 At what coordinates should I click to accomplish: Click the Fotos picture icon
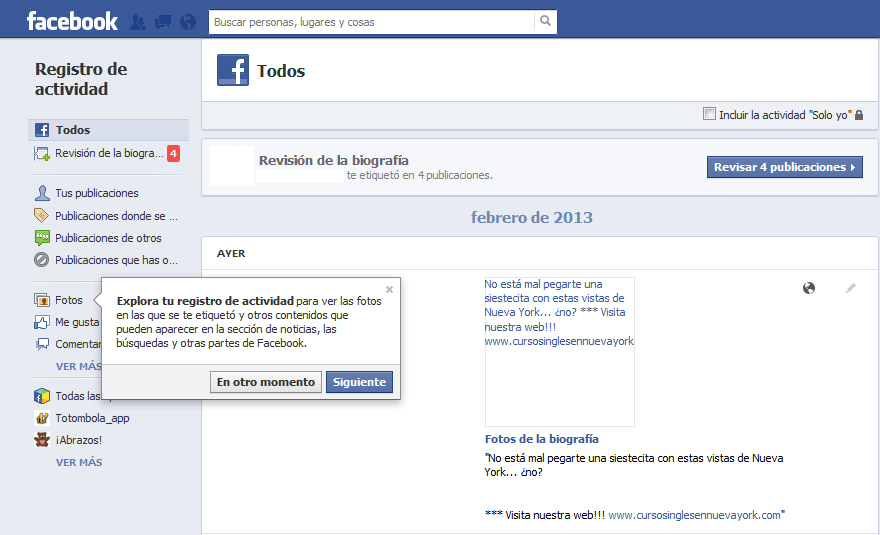tap(42, 300)
